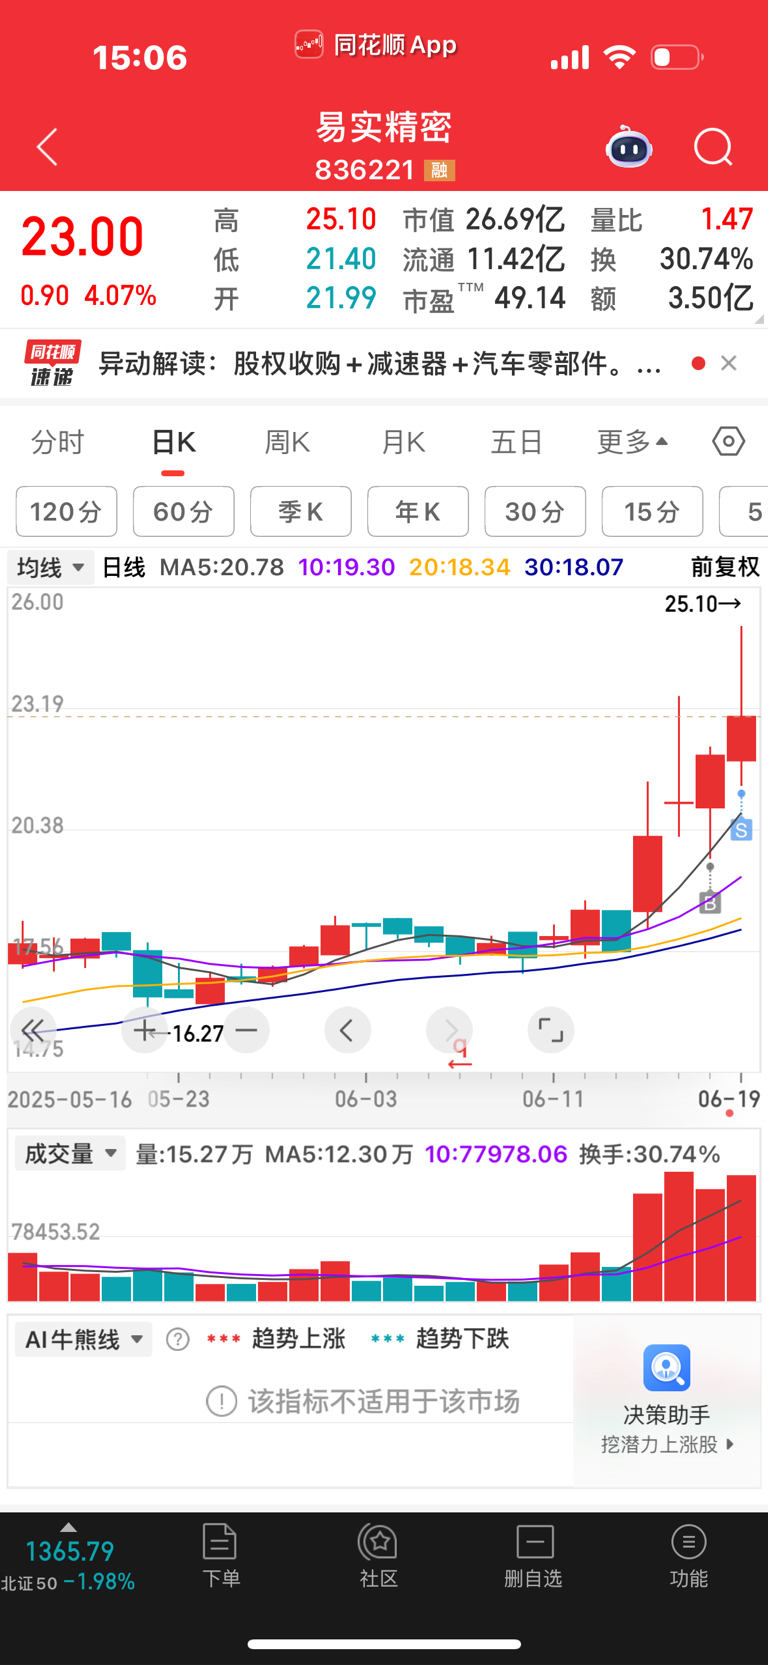
Task: Tap the 融 margin trading badge
Action: coord(439,171)
